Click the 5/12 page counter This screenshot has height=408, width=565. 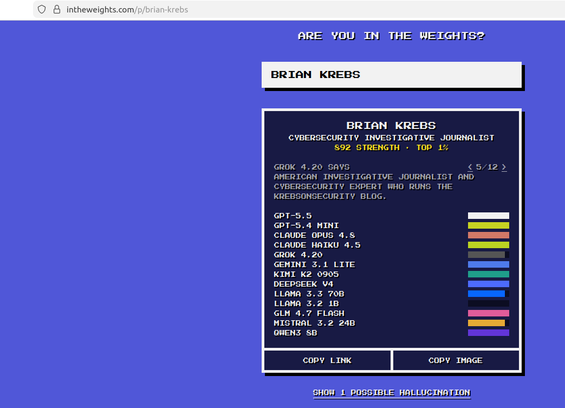click(487, 167)
